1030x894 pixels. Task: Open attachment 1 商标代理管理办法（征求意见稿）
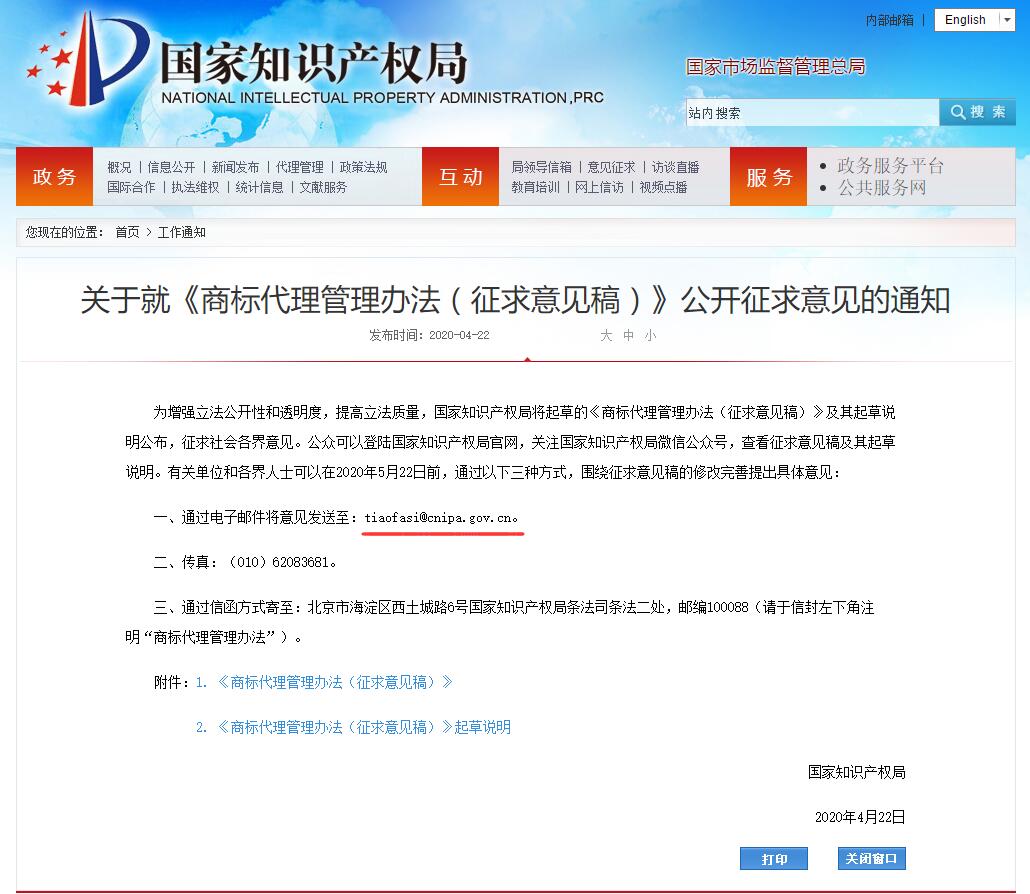[325, 682]
